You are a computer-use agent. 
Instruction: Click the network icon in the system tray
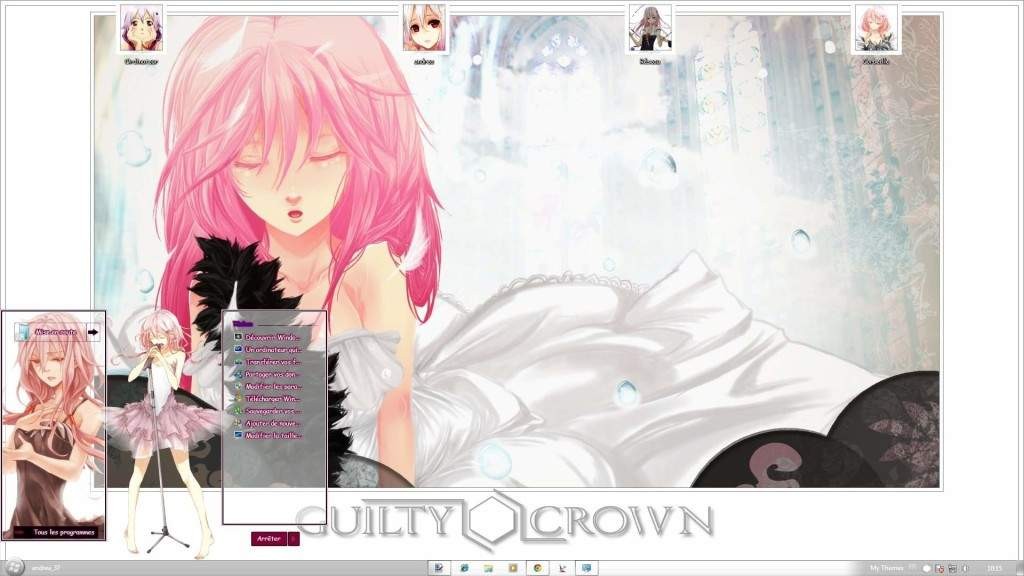[x=953, y=566]
